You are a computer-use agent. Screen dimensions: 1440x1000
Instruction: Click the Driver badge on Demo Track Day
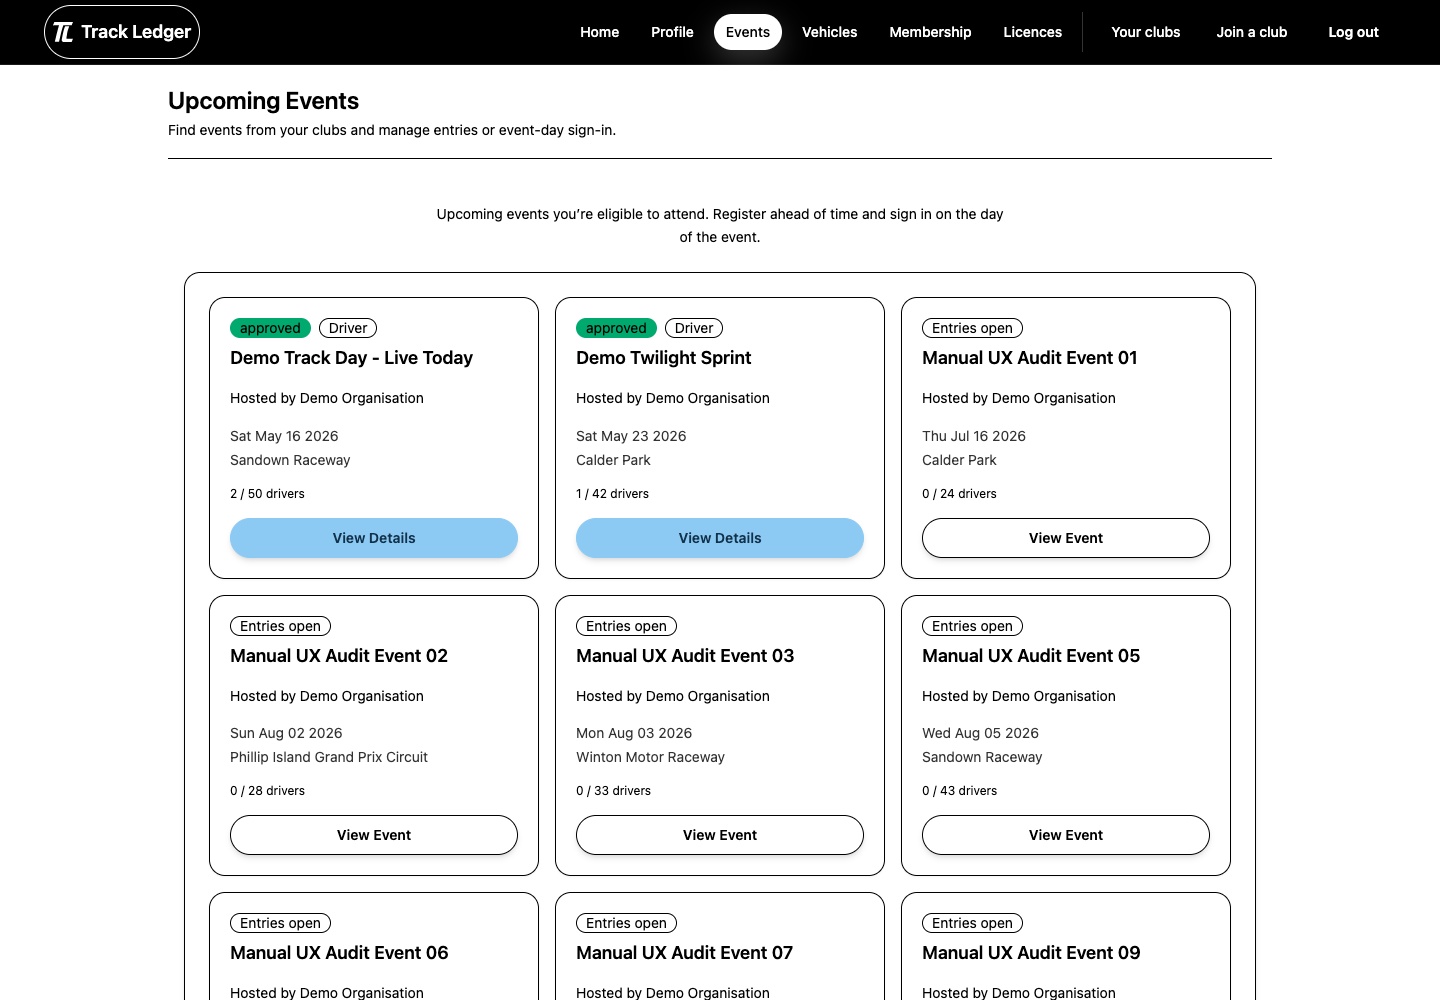tap(348, 328)
